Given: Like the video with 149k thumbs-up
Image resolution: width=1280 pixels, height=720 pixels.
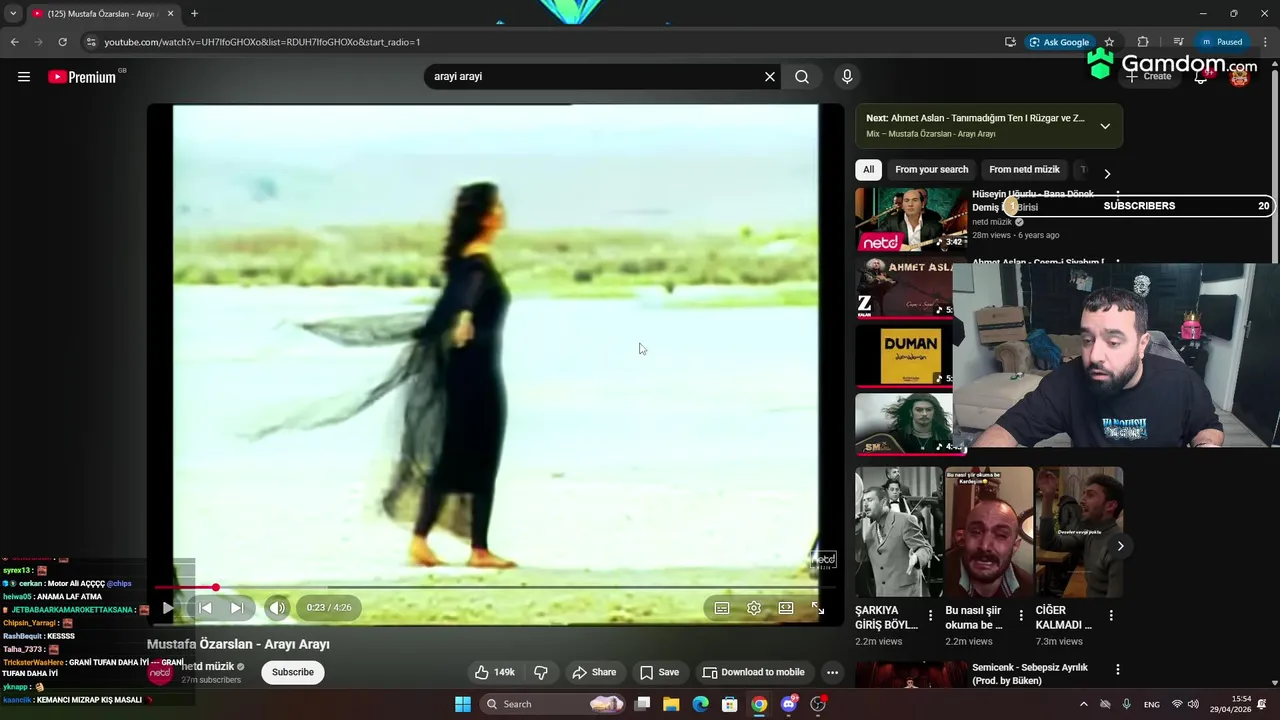Looking at the screenshot, I should [495, 673].
